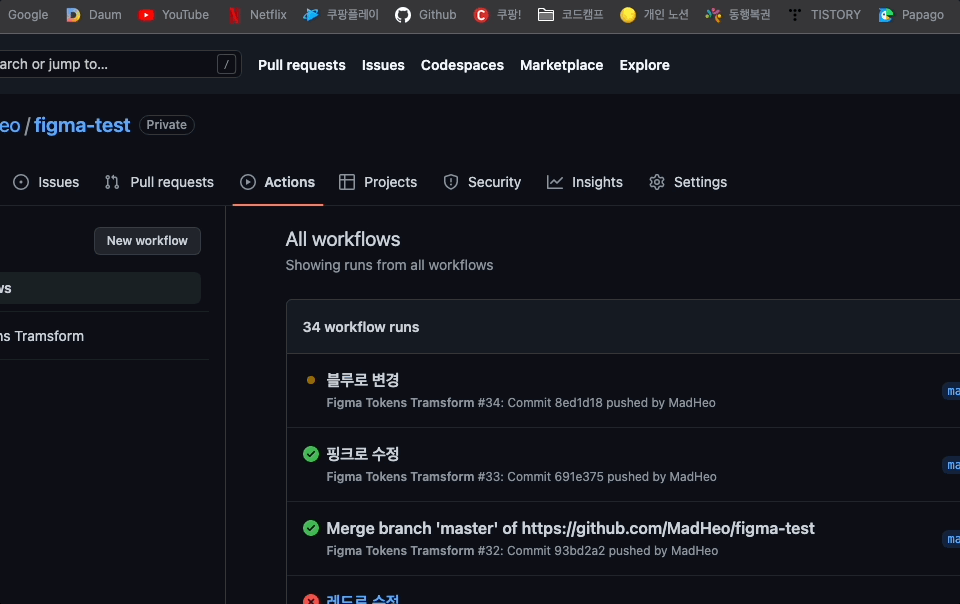960x604 pixels.
Task: Focus the search or jump to field
Action: 120,64
